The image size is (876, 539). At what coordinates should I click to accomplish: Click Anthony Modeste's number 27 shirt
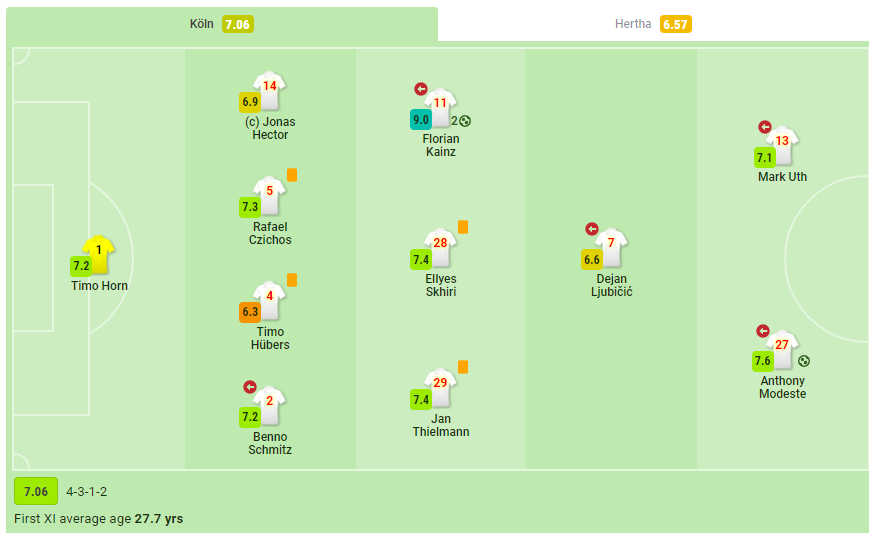782,350
